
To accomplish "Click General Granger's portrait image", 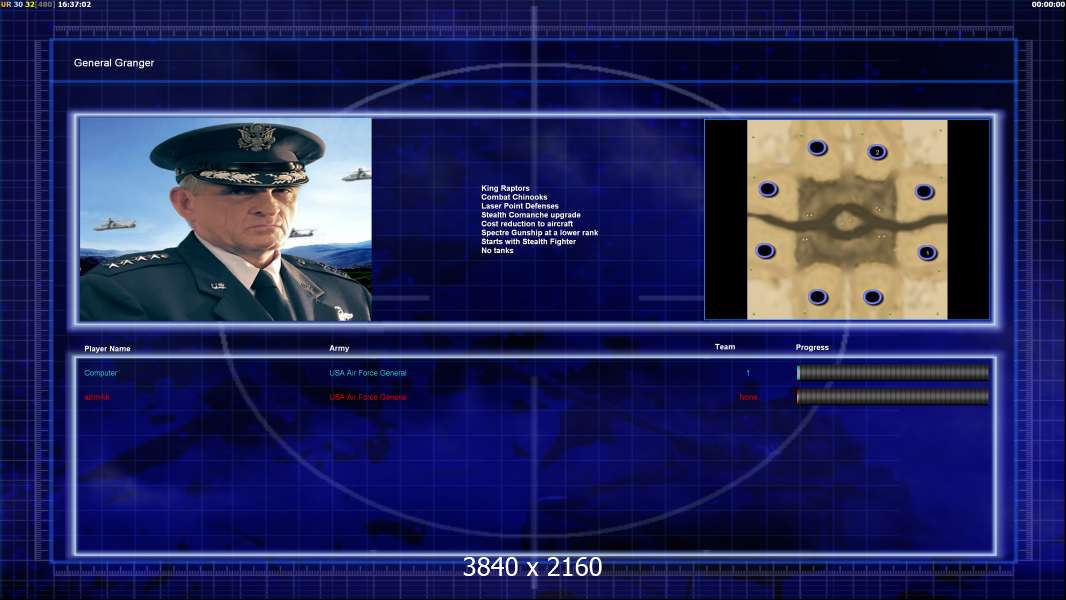I will (226, 219).
